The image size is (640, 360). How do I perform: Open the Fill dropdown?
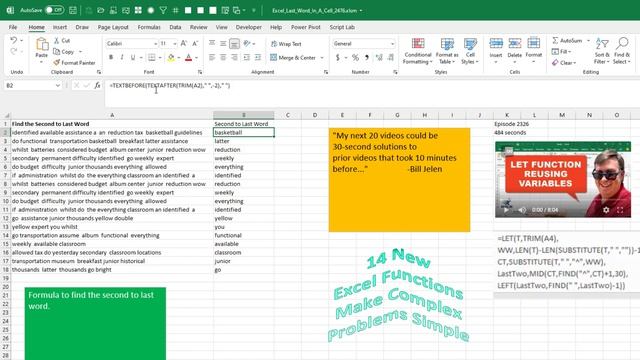click(x=562, y=51)
